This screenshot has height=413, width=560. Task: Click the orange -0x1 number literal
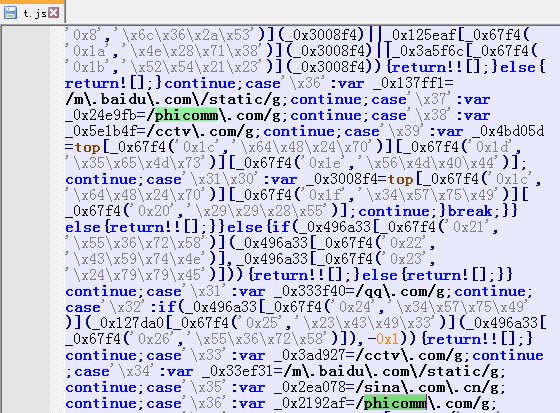[x=382, y=339]
